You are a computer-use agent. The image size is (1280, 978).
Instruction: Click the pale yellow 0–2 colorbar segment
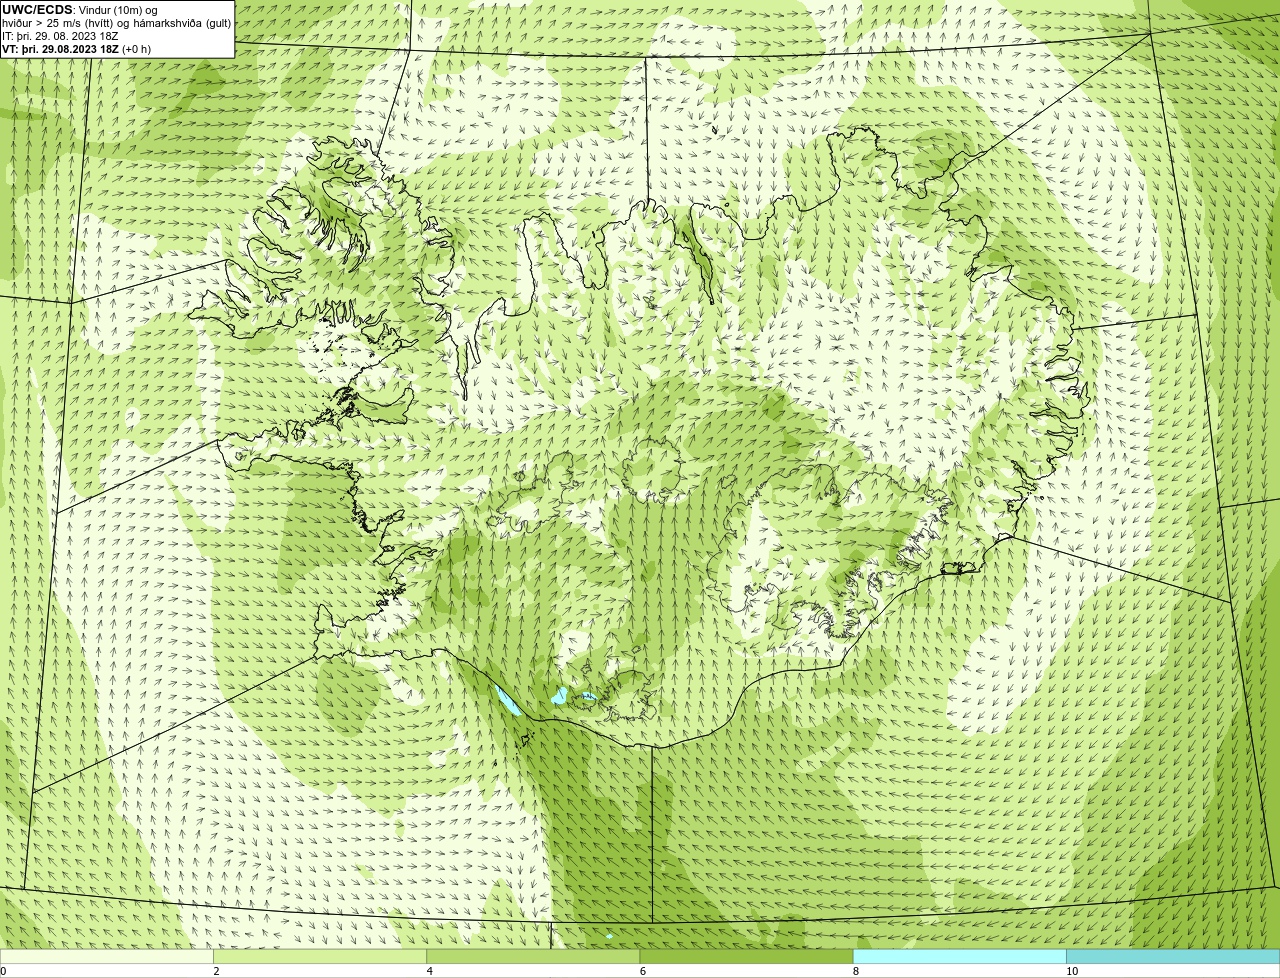(107, 957)
